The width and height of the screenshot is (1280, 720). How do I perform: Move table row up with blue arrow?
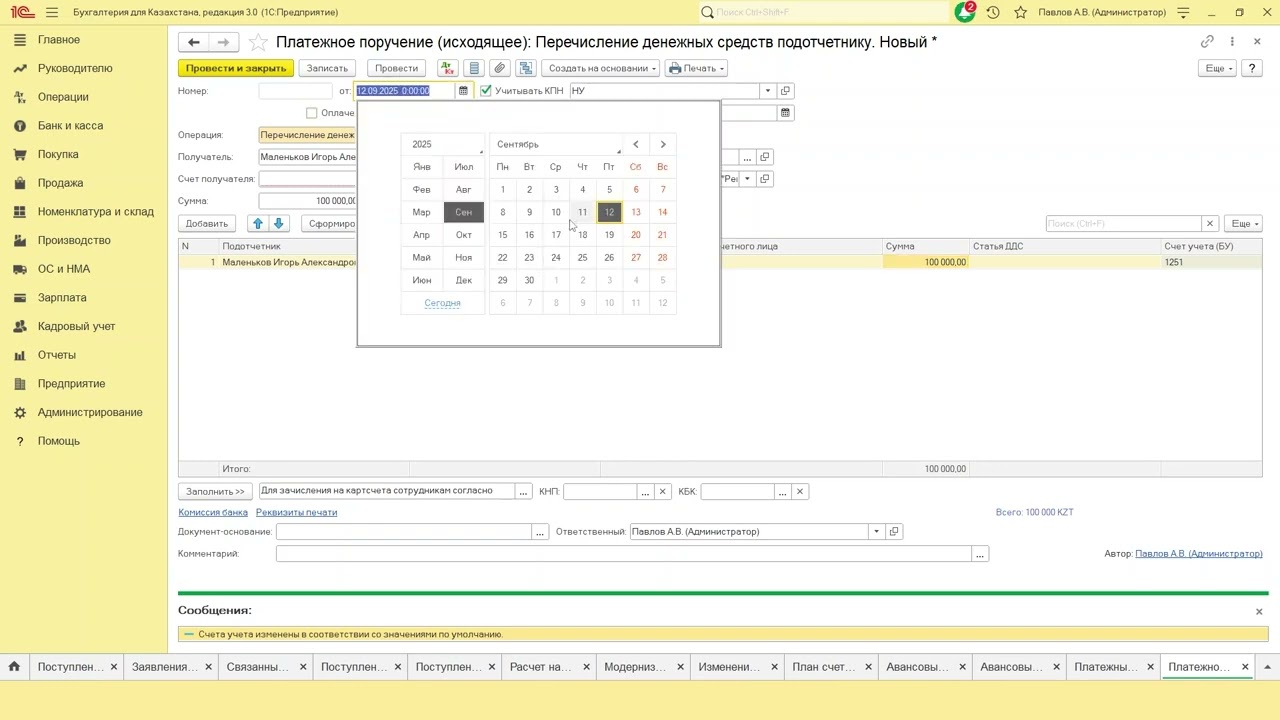[258, 224]
